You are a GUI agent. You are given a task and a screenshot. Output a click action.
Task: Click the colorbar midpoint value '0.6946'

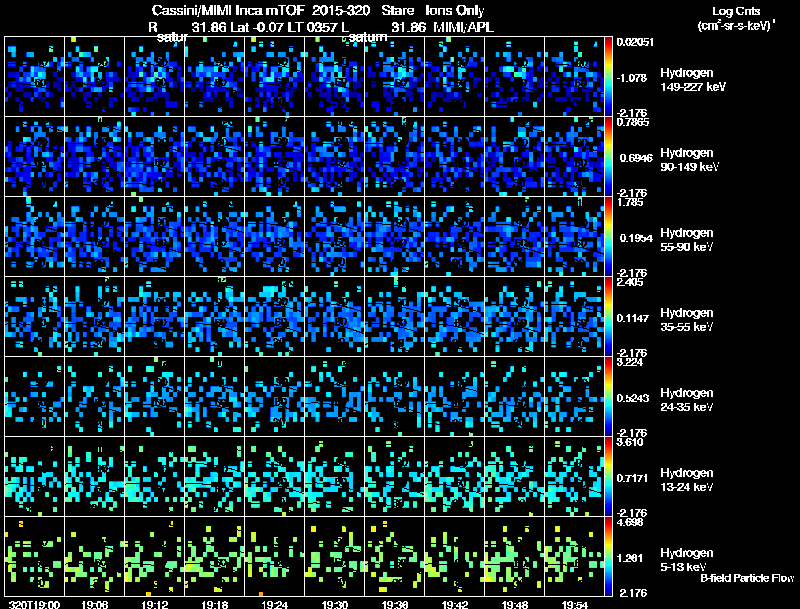[636, 158]
